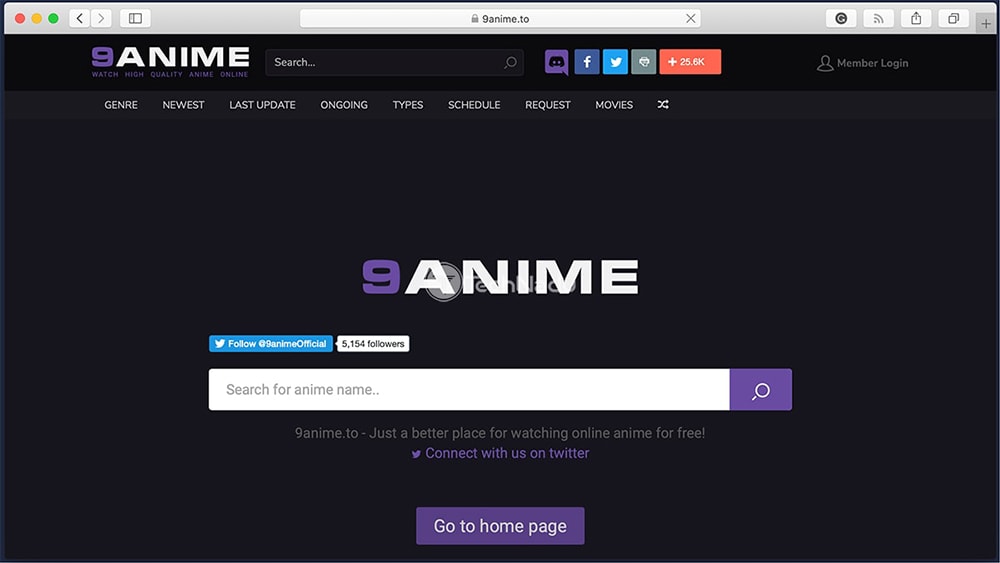Click the large 9ANIME center logo
The image size is (1000, 563).
click(500, 277)
